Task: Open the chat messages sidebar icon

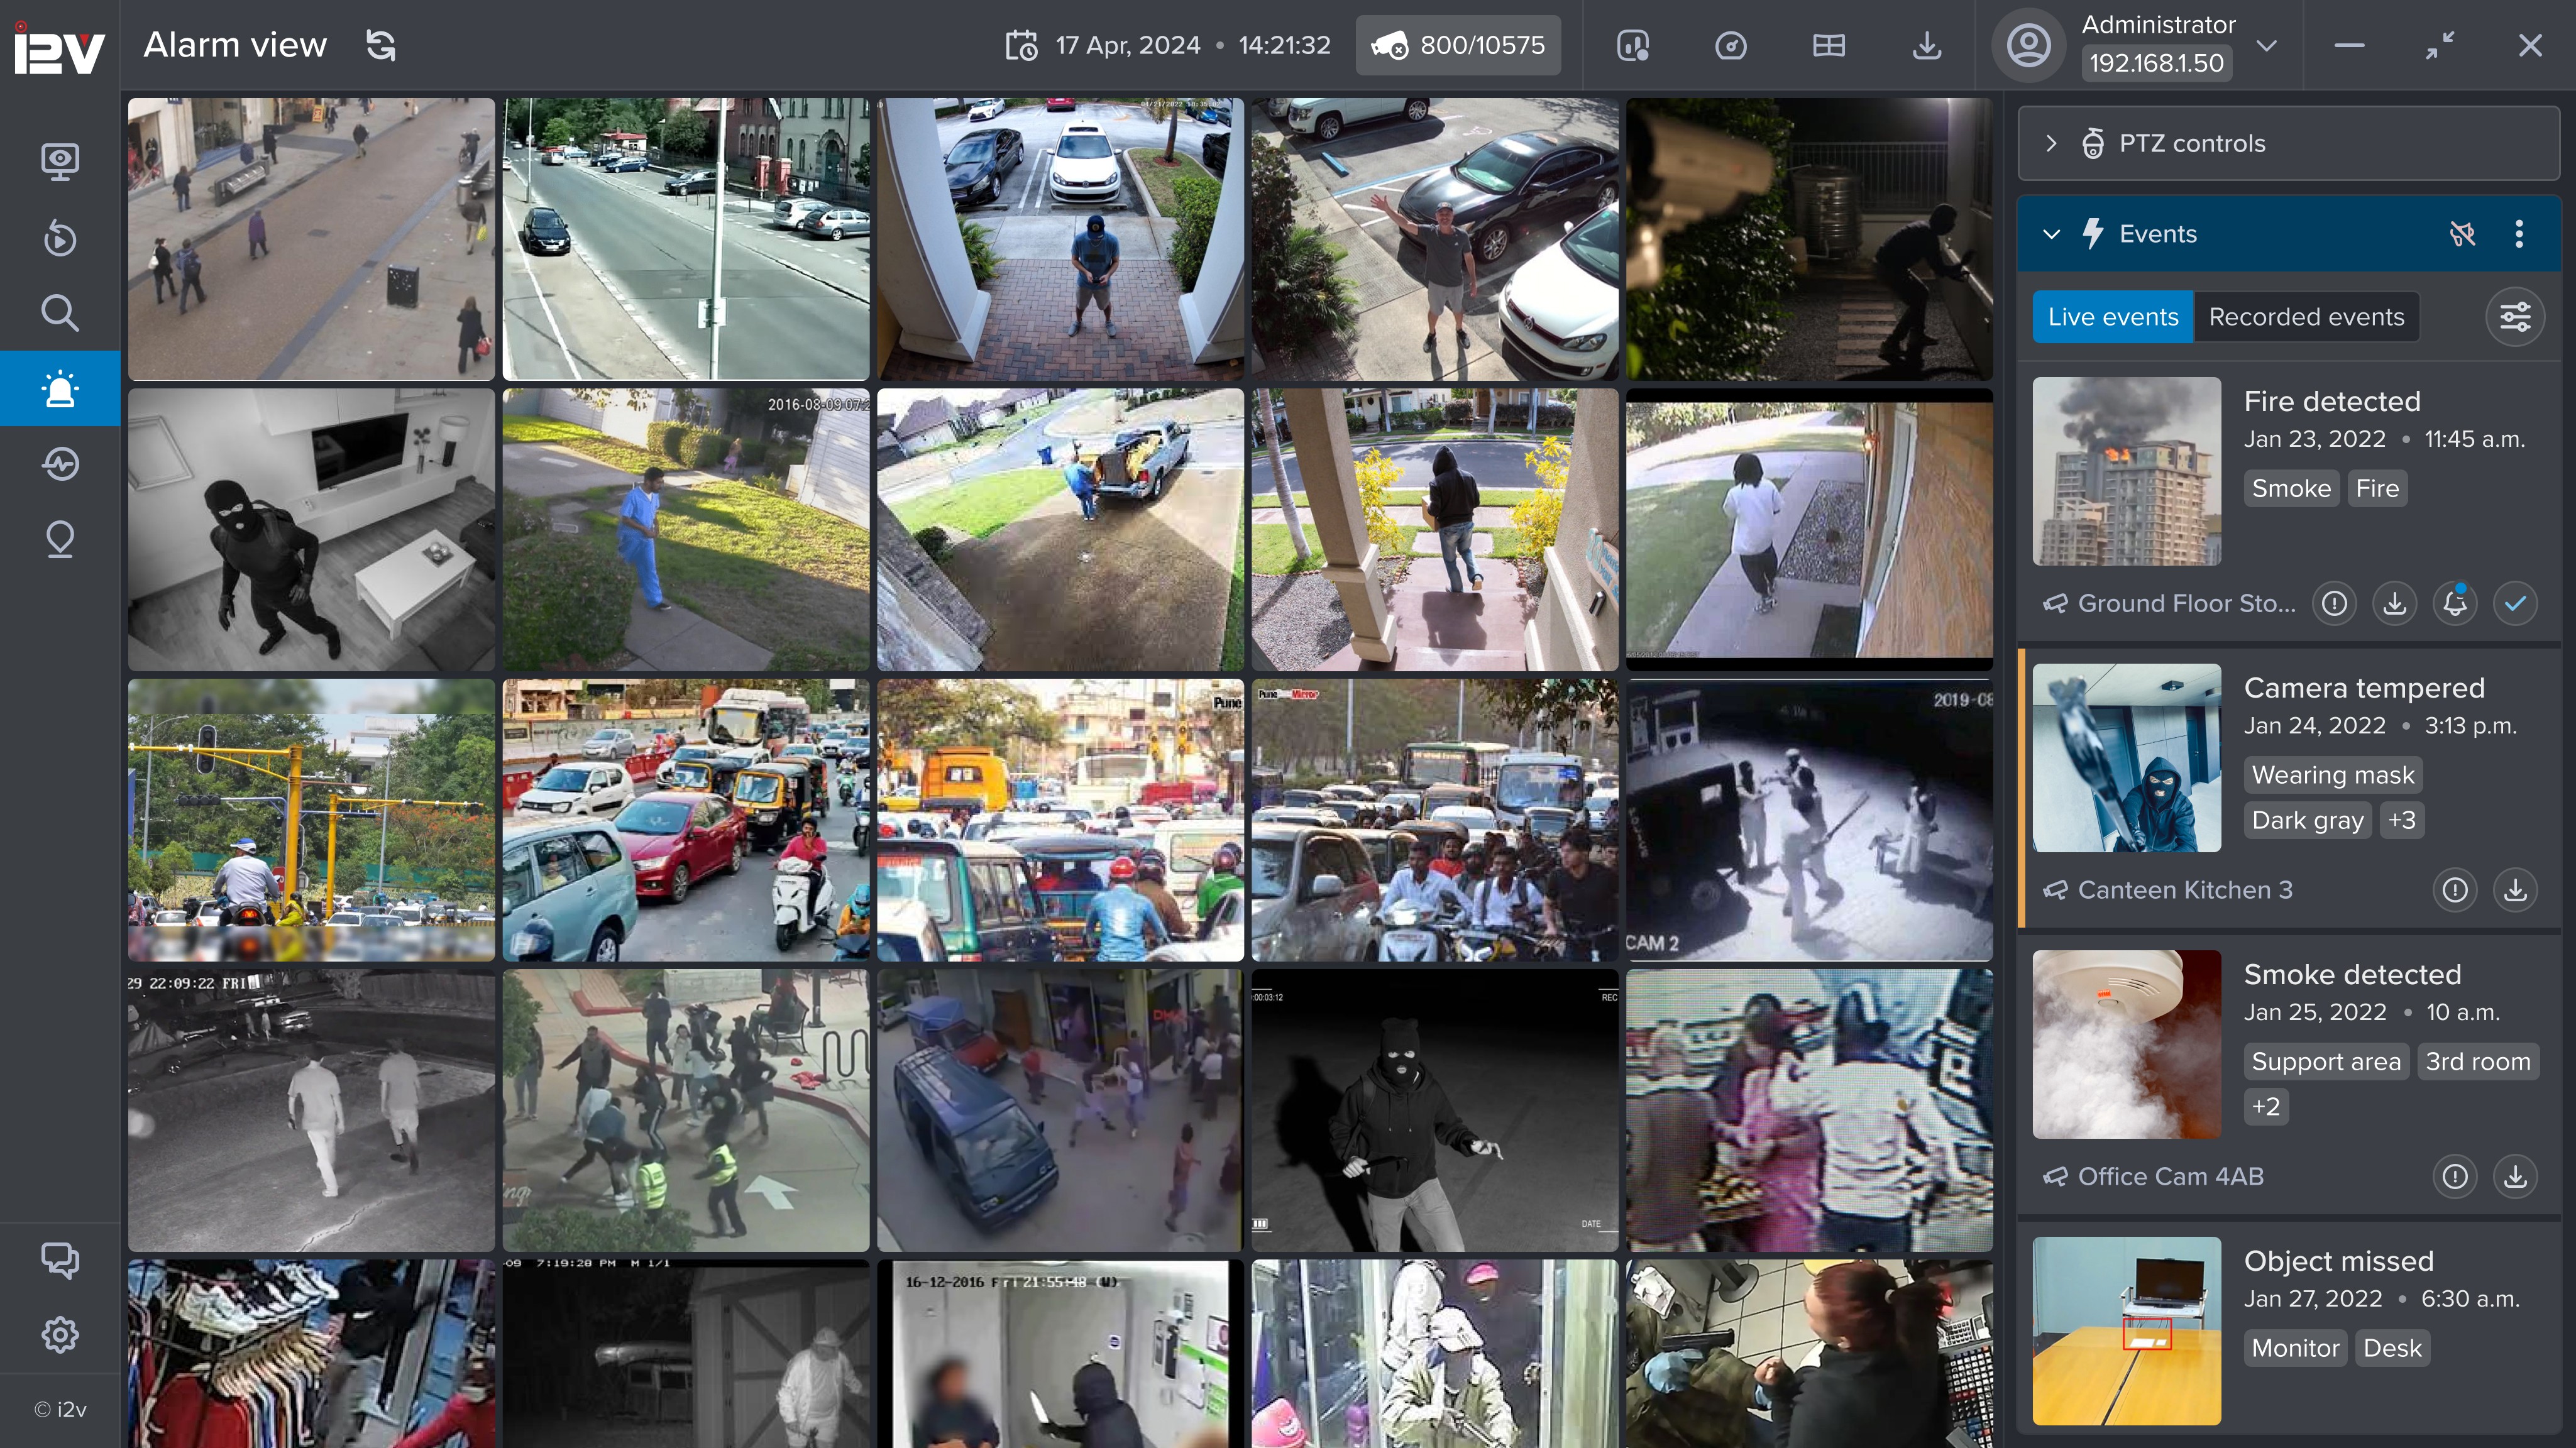Action: click(60, 1260)
